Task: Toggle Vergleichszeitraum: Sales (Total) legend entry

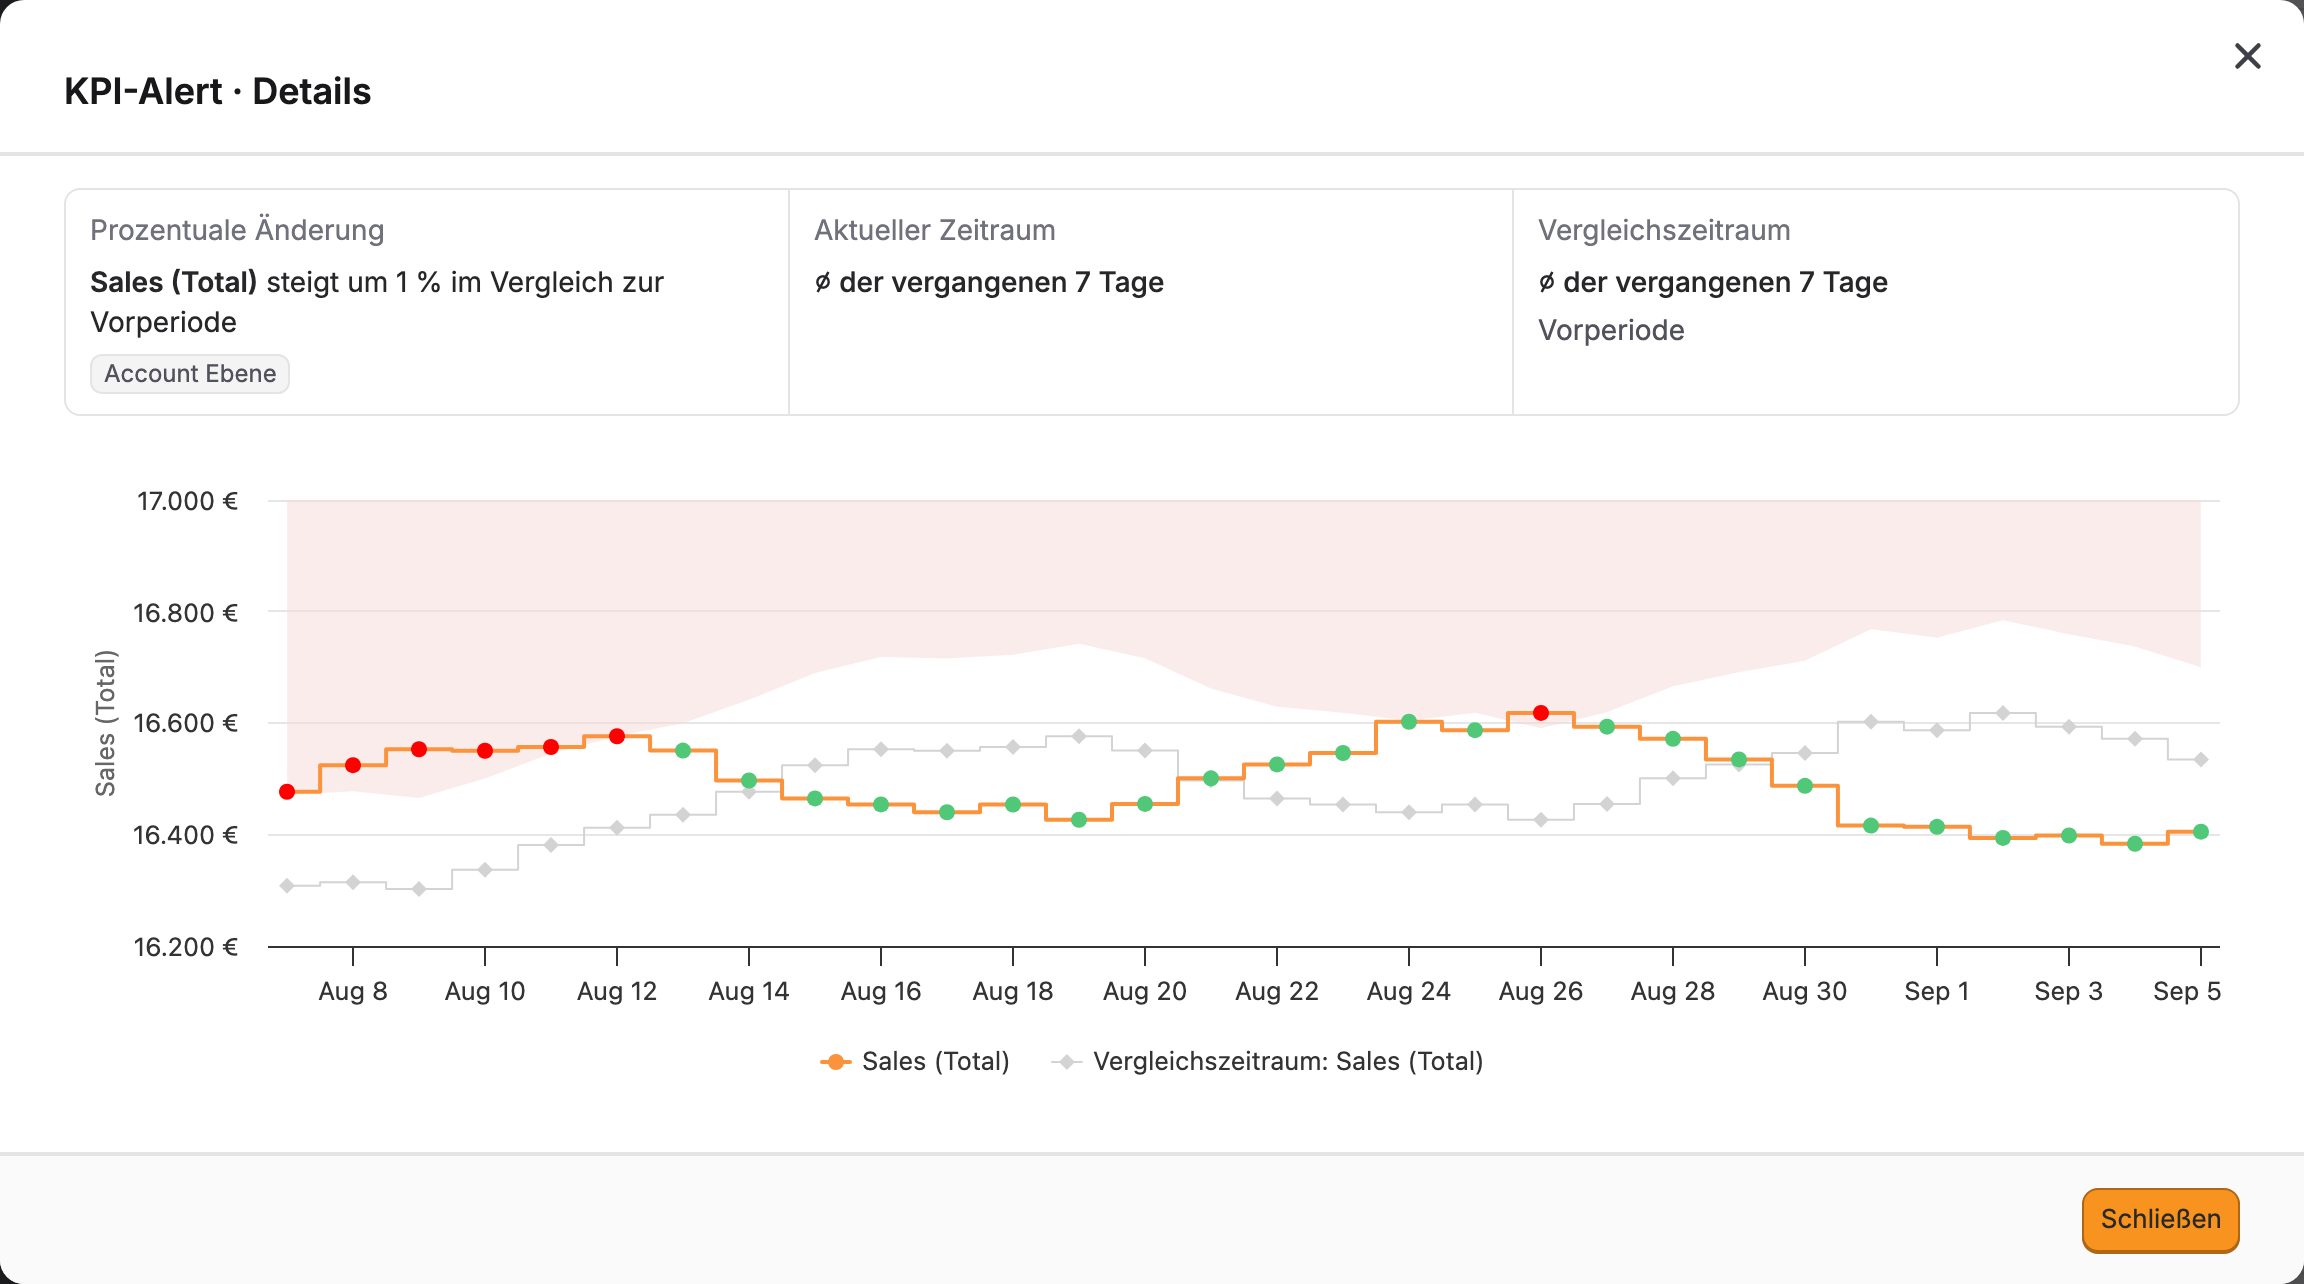Action: tap(1267, 1061)
